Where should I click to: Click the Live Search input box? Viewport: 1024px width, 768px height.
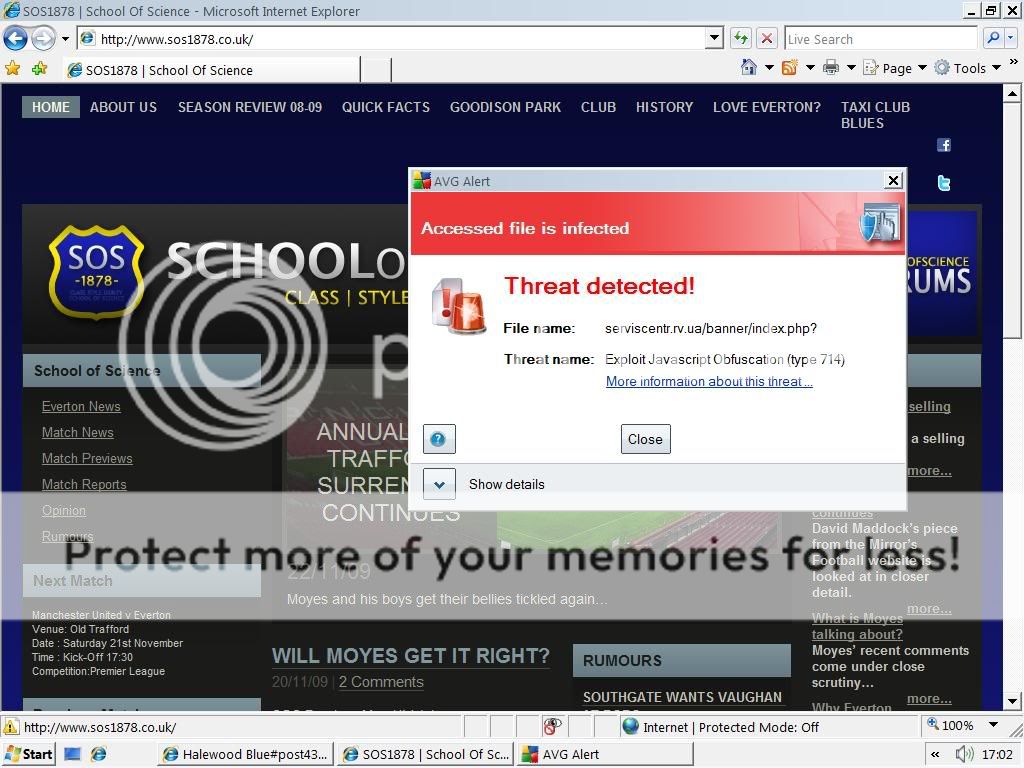point(881,39)
